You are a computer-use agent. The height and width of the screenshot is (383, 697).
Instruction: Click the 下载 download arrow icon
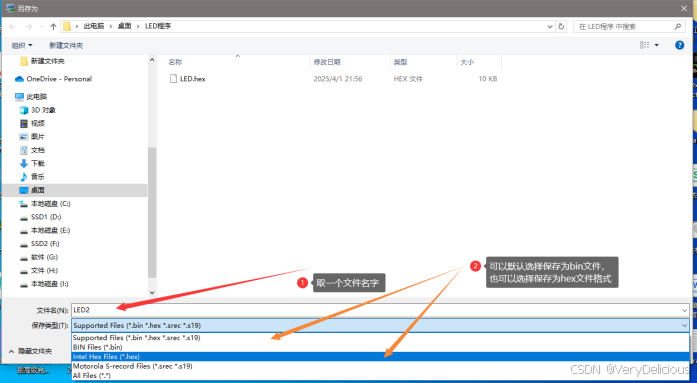click(x=24, y=164)
